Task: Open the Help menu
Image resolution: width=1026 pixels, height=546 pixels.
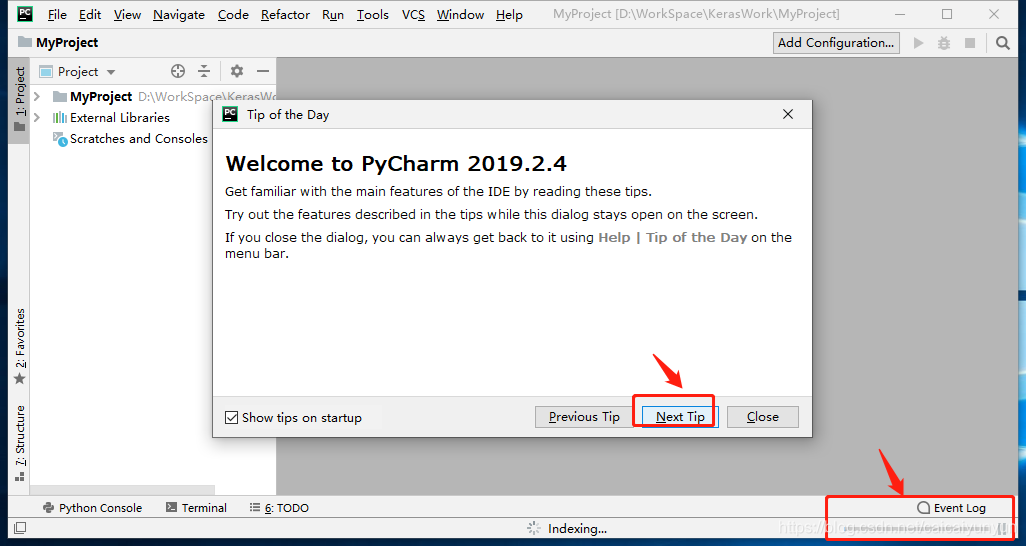Action: coord(509,14)
